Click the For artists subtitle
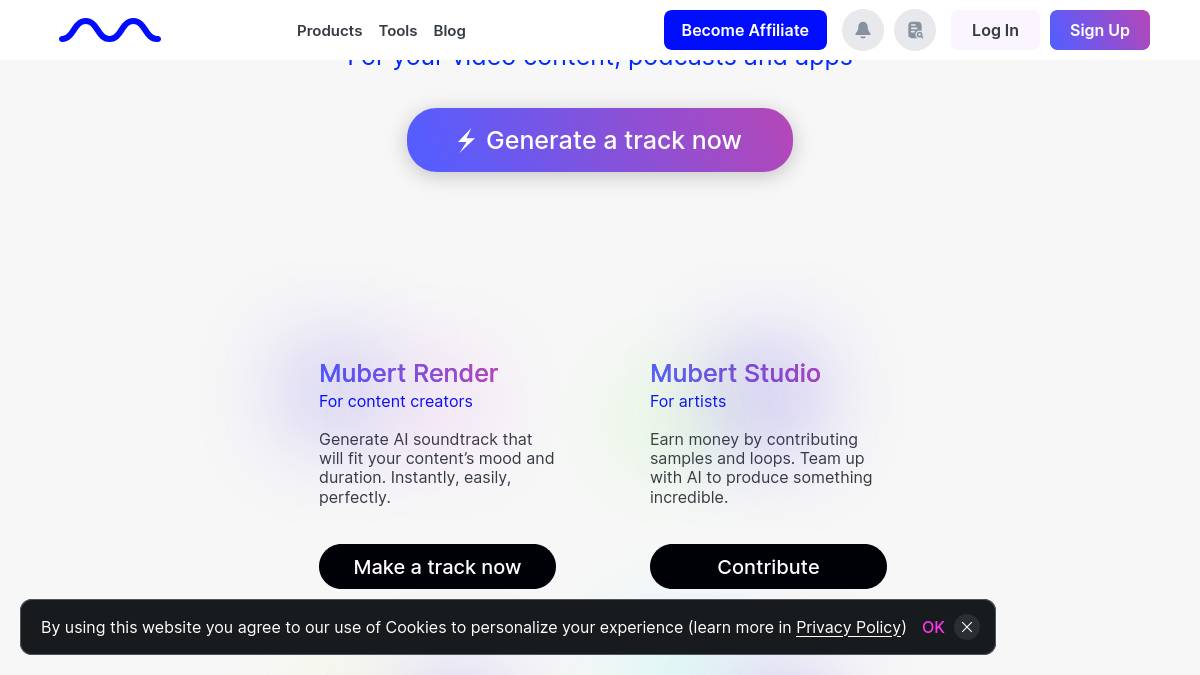This screenshot has height=675, width=1200. pos(688,401)
